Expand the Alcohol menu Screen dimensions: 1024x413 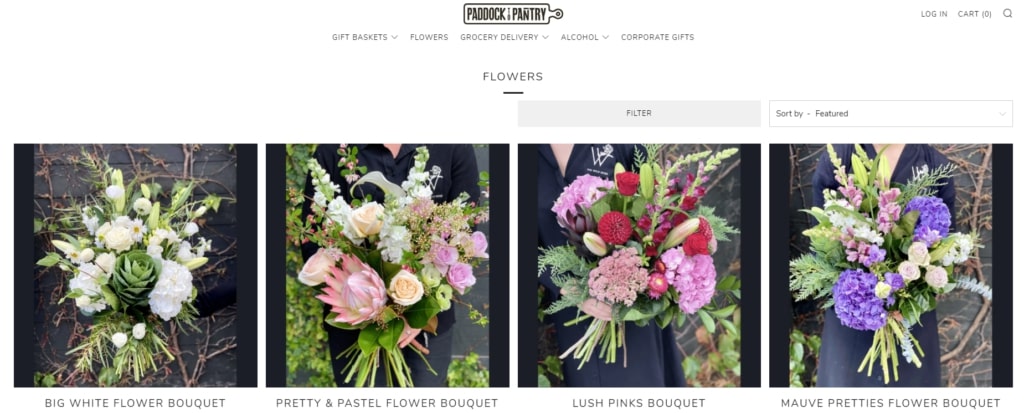(x=584, y=37)
